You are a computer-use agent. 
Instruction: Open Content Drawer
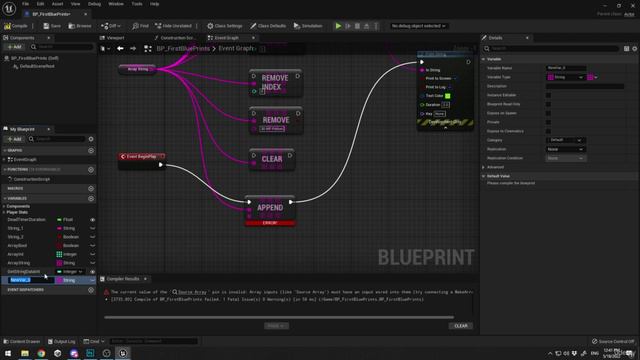(x=22, y=341)
